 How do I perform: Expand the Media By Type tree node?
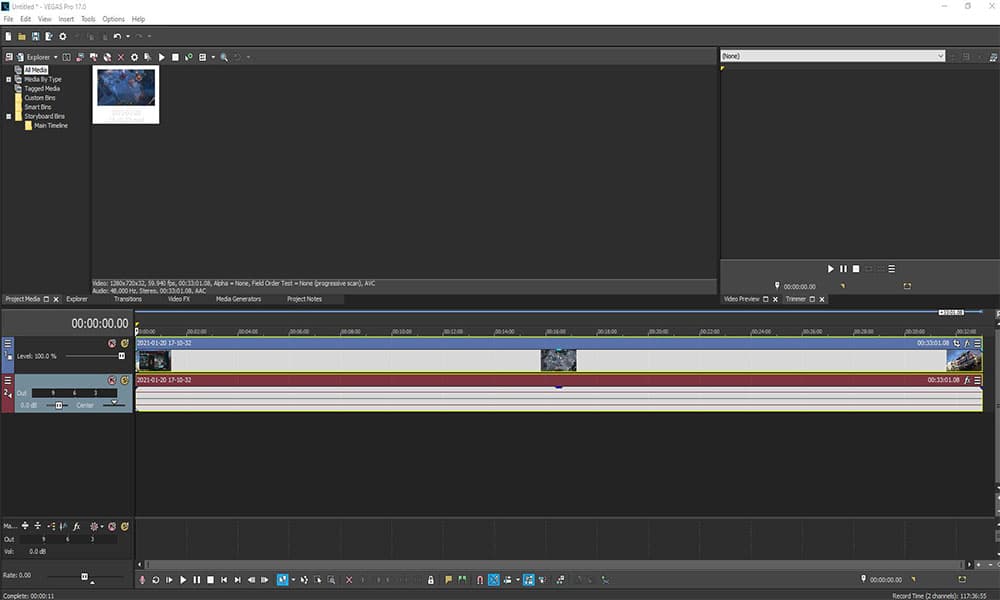point(8,80)
